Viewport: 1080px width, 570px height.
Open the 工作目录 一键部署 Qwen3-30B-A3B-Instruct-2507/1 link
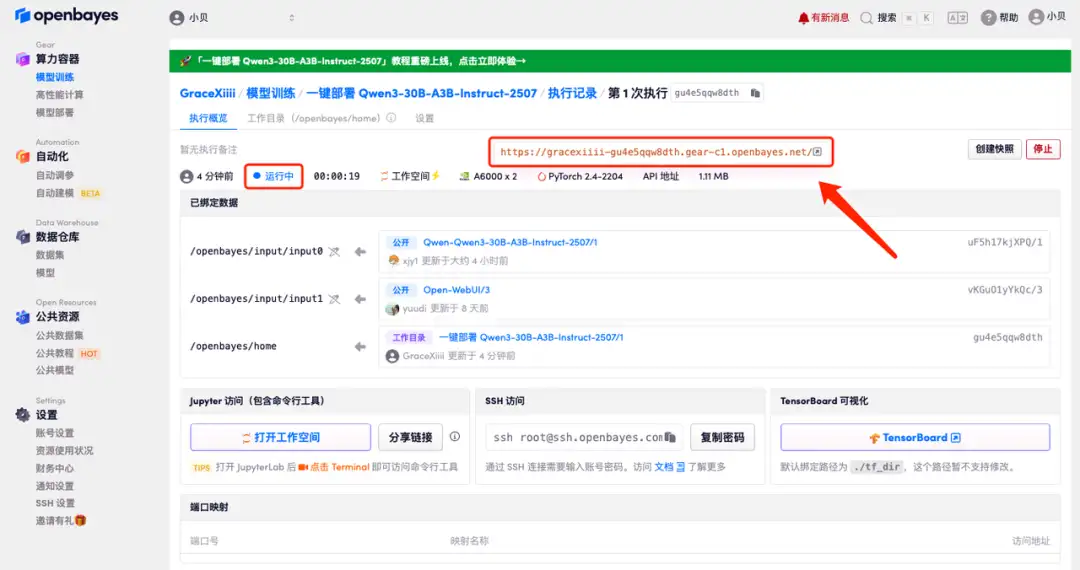(x=531, y=337)
